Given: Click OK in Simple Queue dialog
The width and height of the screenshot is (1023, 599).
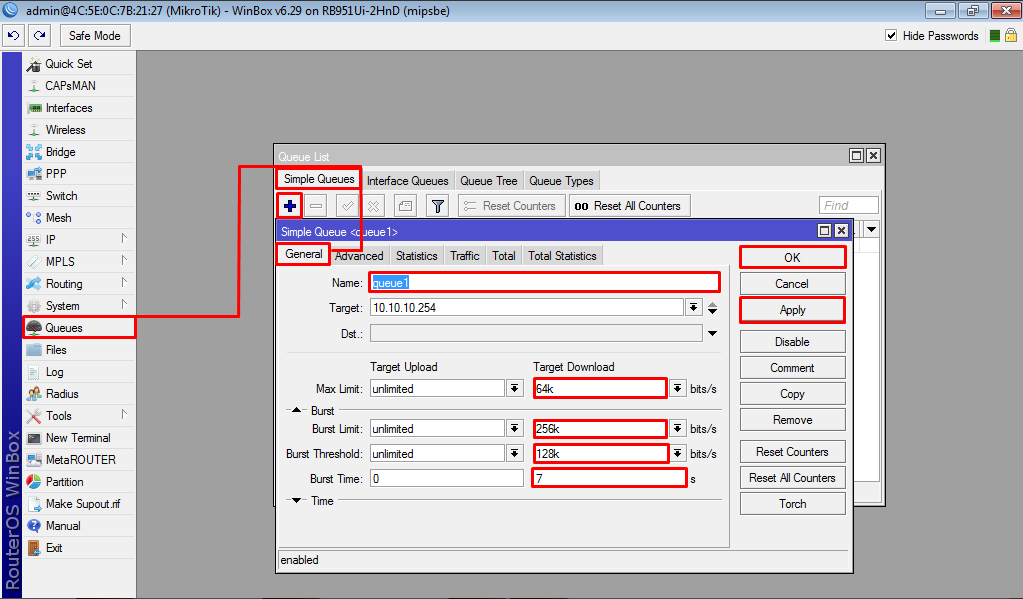Looking at the screenshot, I should pos(792,258).
